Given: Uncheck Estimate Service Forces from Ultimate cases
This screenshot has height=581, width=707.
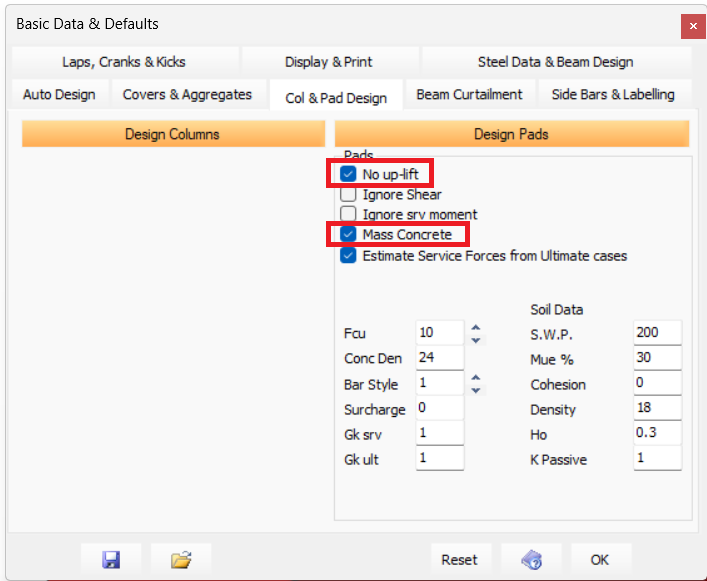Looking at the screenshot, I should (348, 255).
